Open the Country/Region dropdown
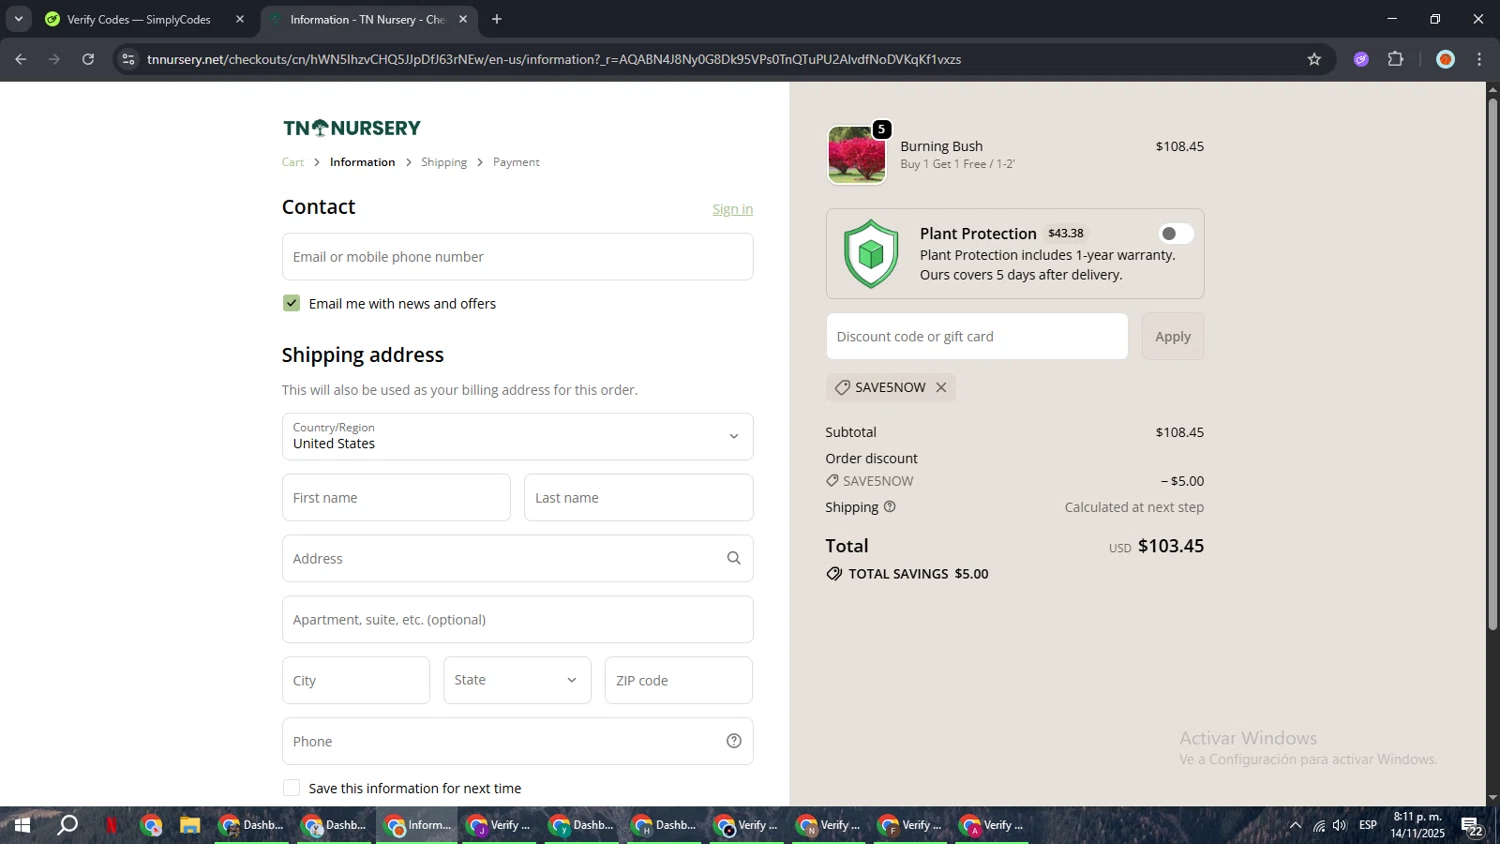Image resolution: width=1500 pixels, height=844 pixels. (517, 436)
